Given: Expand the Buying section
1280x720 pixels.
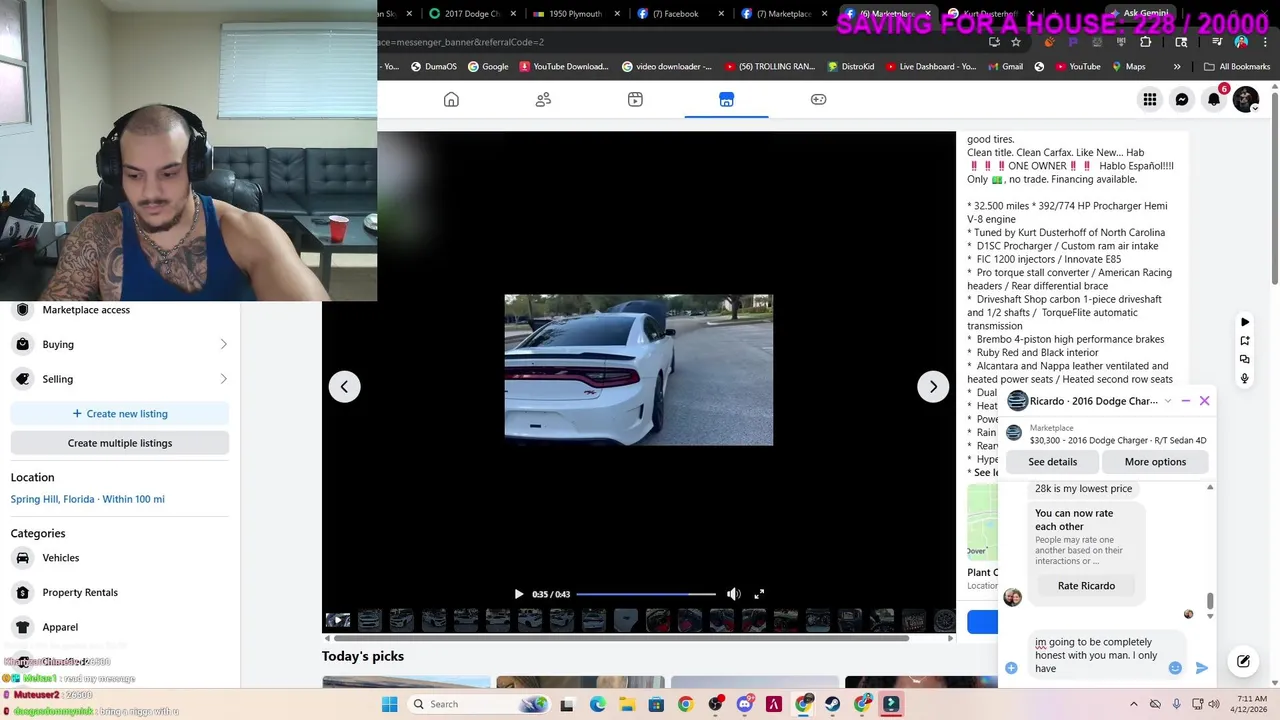Looking at the screenshot, I should point(120,344).
